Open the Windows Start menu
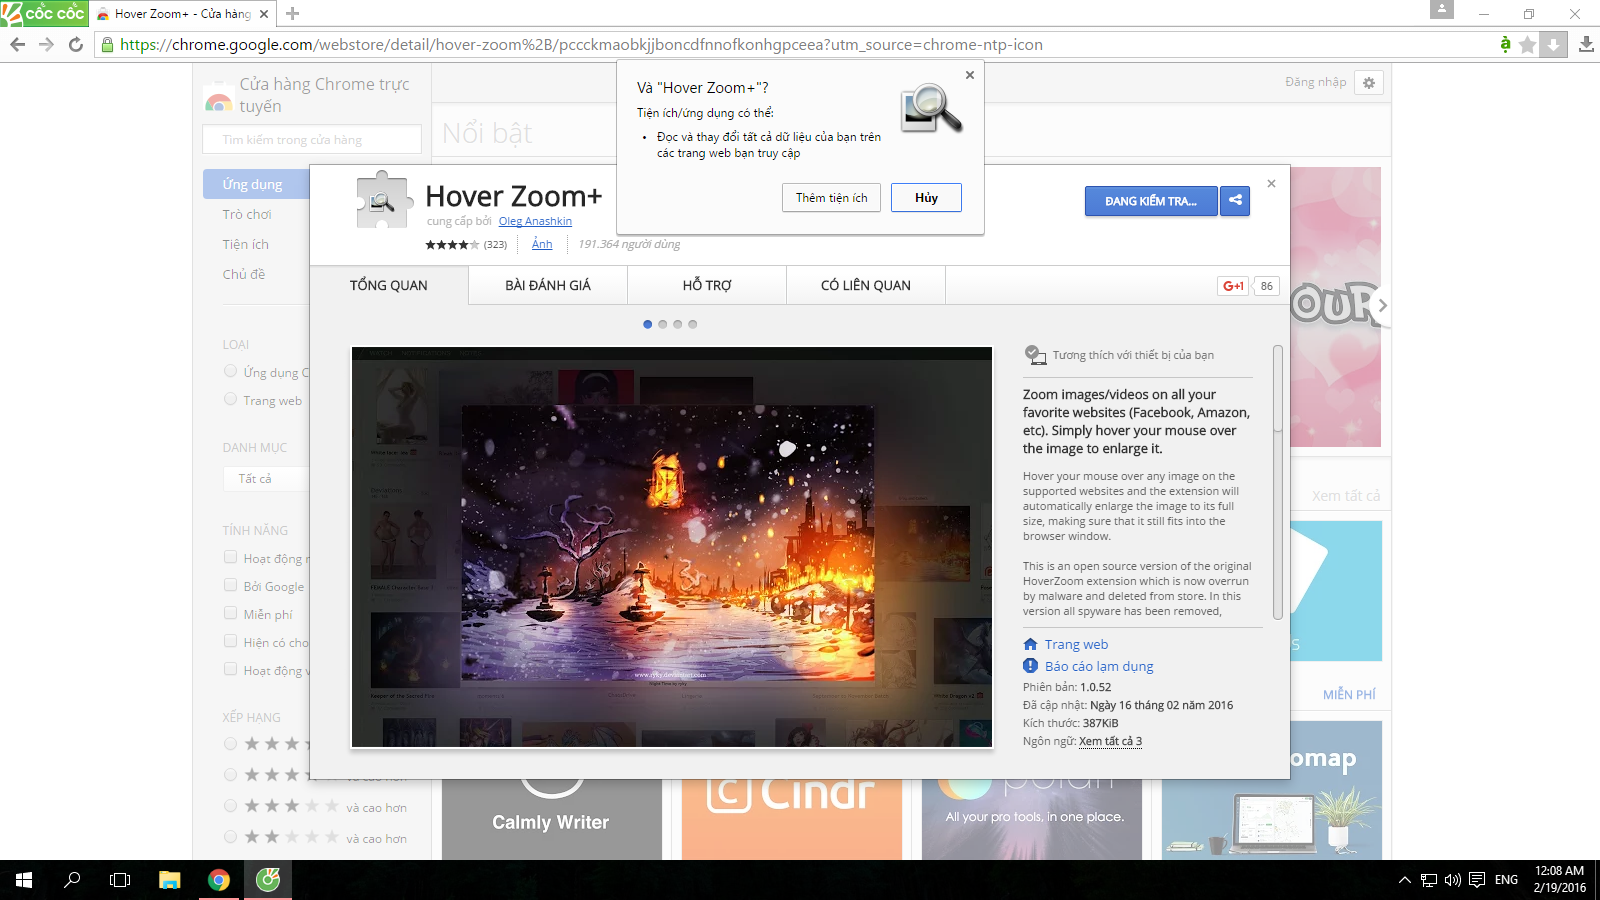Image resolution: width=1600 pixels, height=900 pixels. coord(24,880)
